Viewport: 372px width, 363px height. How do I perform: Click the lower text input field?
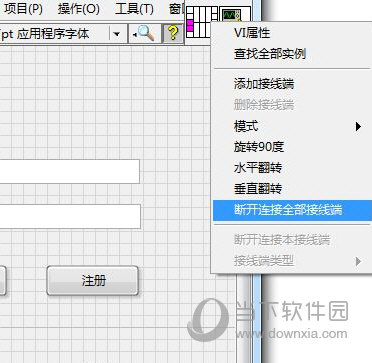coord(70,217)
